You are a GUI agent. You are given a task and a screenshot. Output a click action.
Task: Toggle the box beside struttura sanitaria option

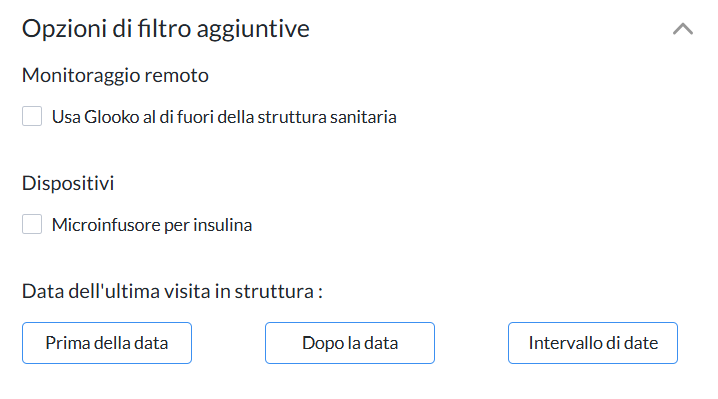click(32, 116)
